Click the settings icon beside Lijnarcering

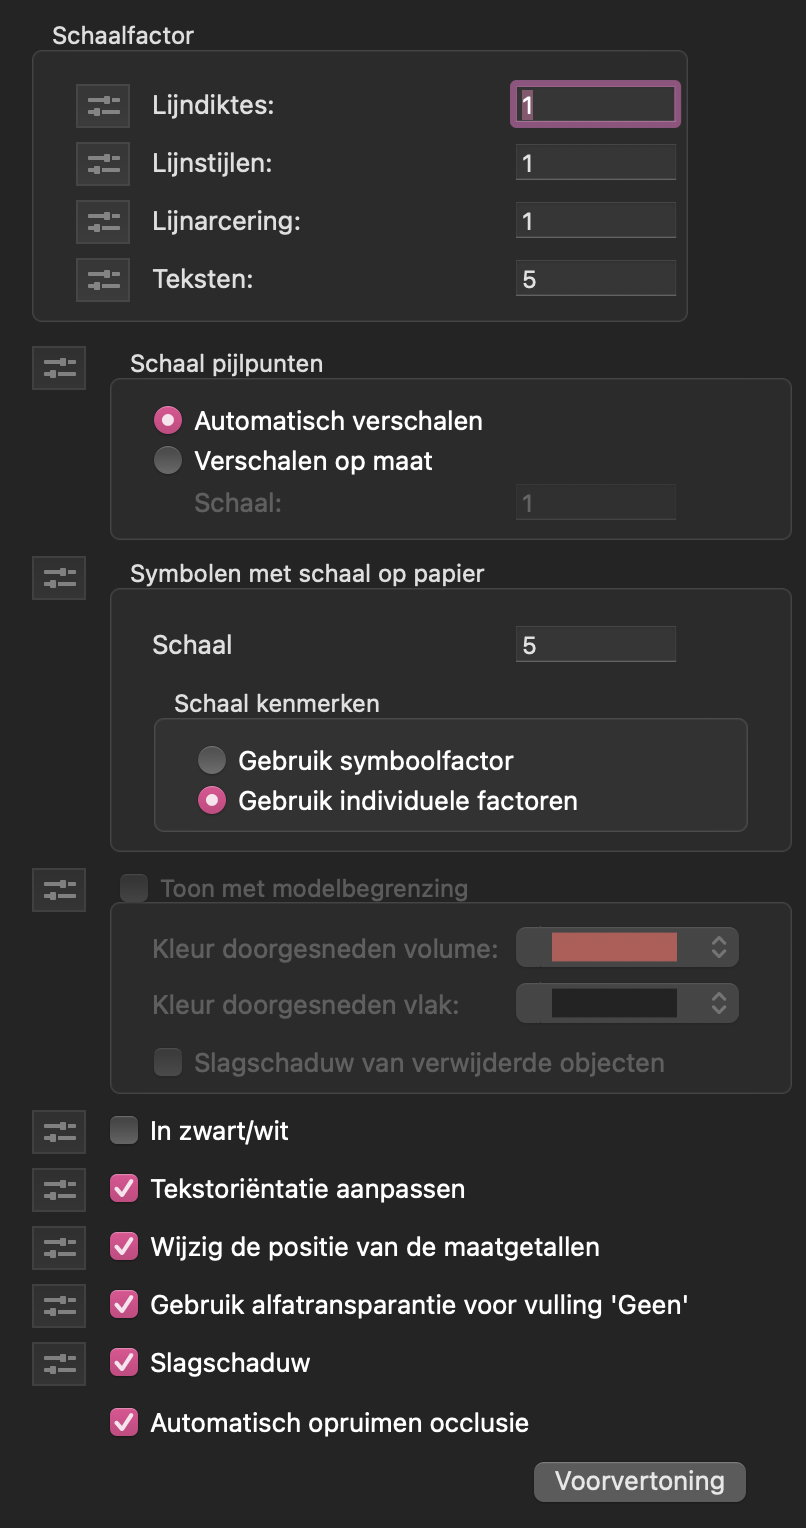pyautogui.click(x=103, y=222)
